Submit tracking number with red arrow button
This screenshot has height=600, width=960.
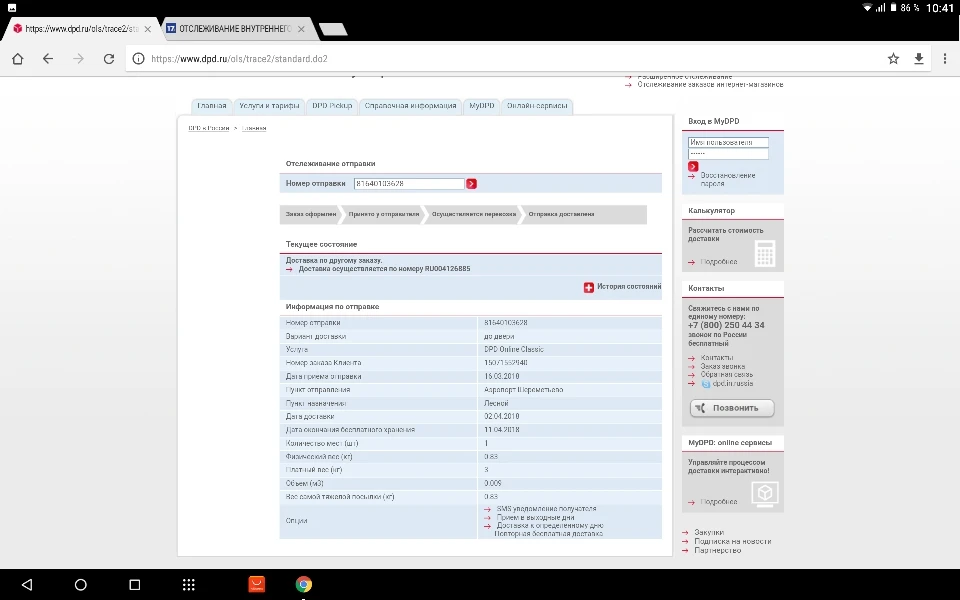(471, 184)
